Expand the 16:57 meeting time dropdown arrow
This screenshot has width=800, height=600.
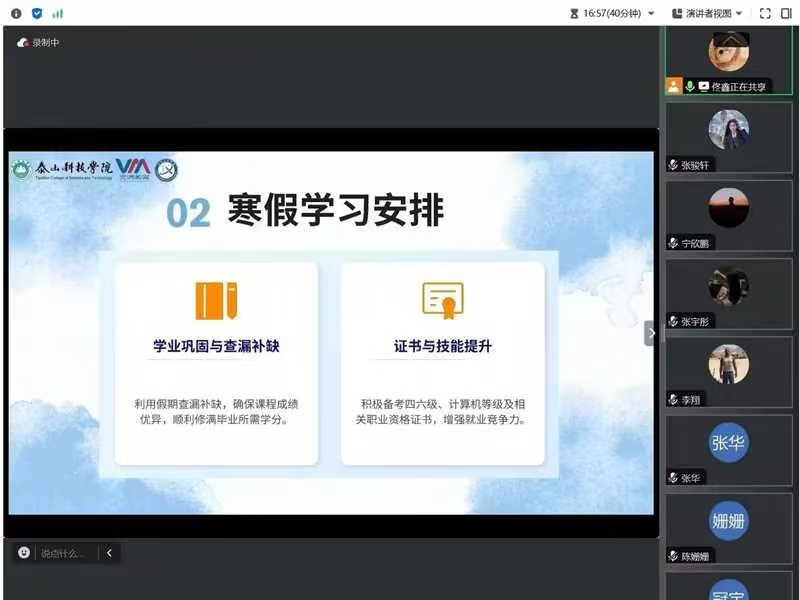pyautogui.click(x=652, y=13)
